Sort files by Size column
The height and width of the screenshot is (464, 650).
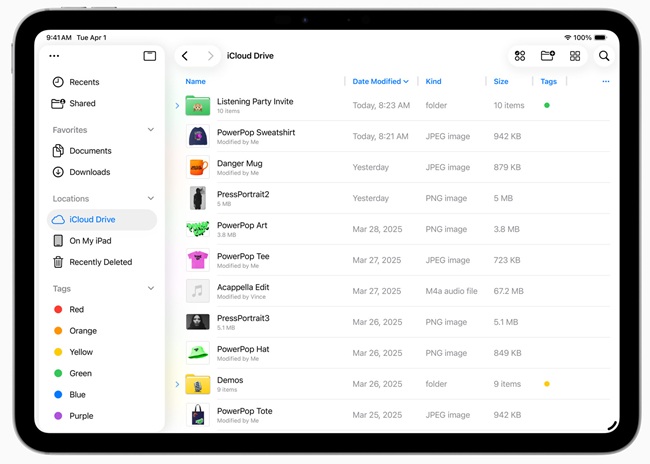pyautogui.click(x=501, y=81)
